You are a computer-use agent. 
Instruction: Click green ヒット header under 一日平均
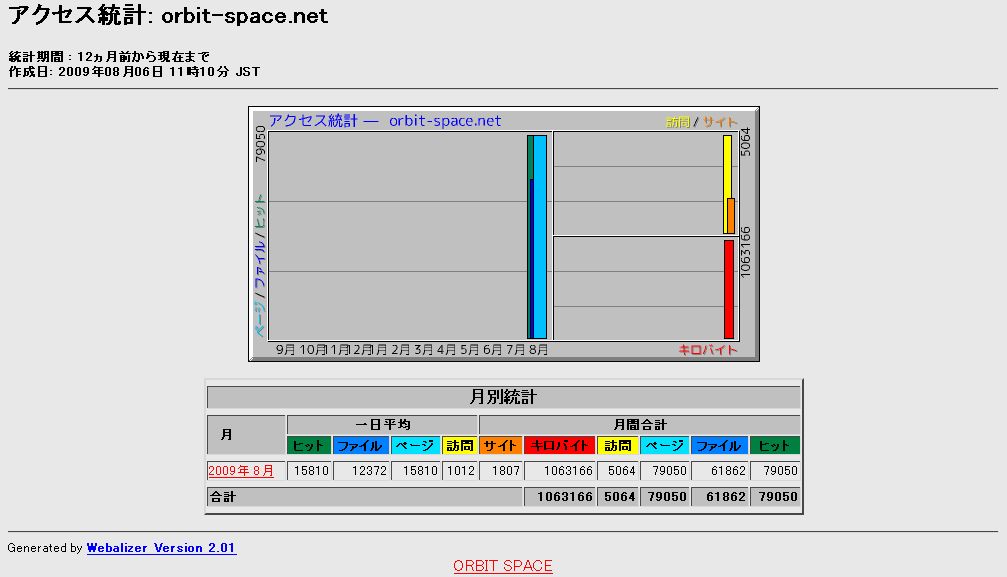click(x=309, y=446)
